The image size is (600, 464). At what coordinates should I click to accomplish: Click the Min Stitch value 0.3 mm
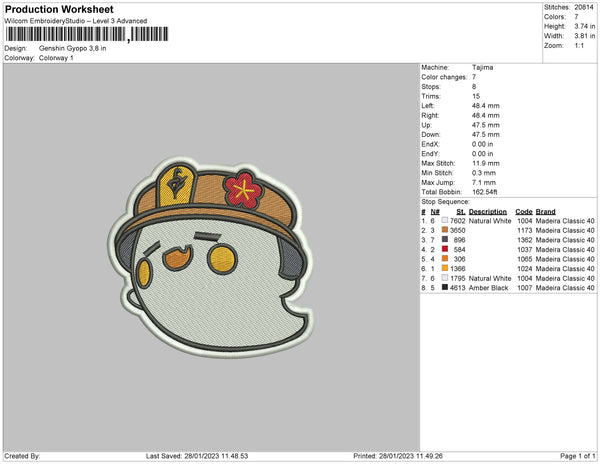[x=484, y=173]
